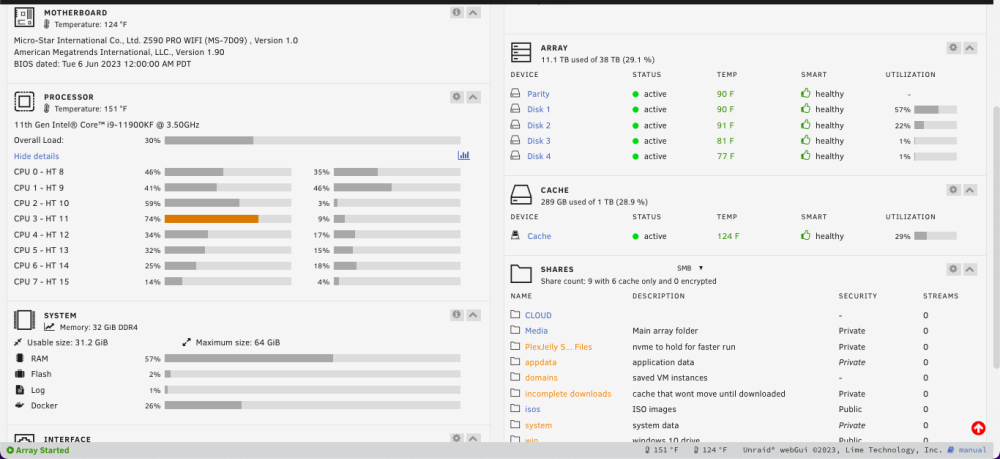Click the appdata folder icon

pos(515,361)
